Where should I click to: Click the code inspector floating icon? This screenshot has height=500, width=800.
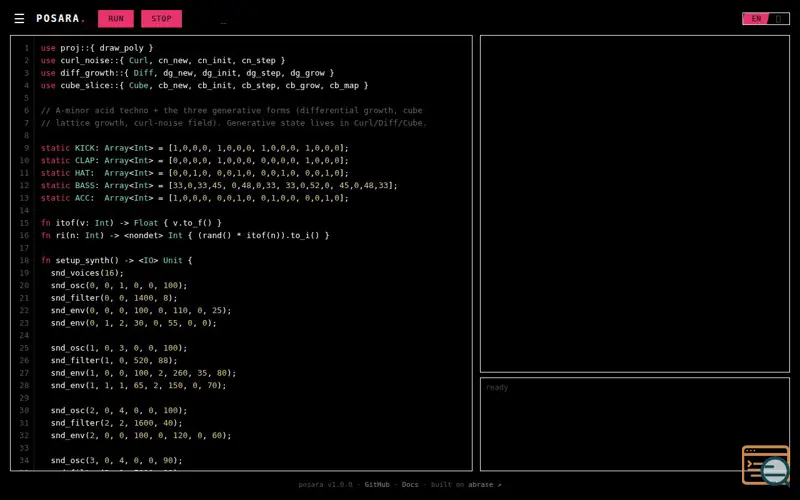pyautogui.click(x=766, y=465)
